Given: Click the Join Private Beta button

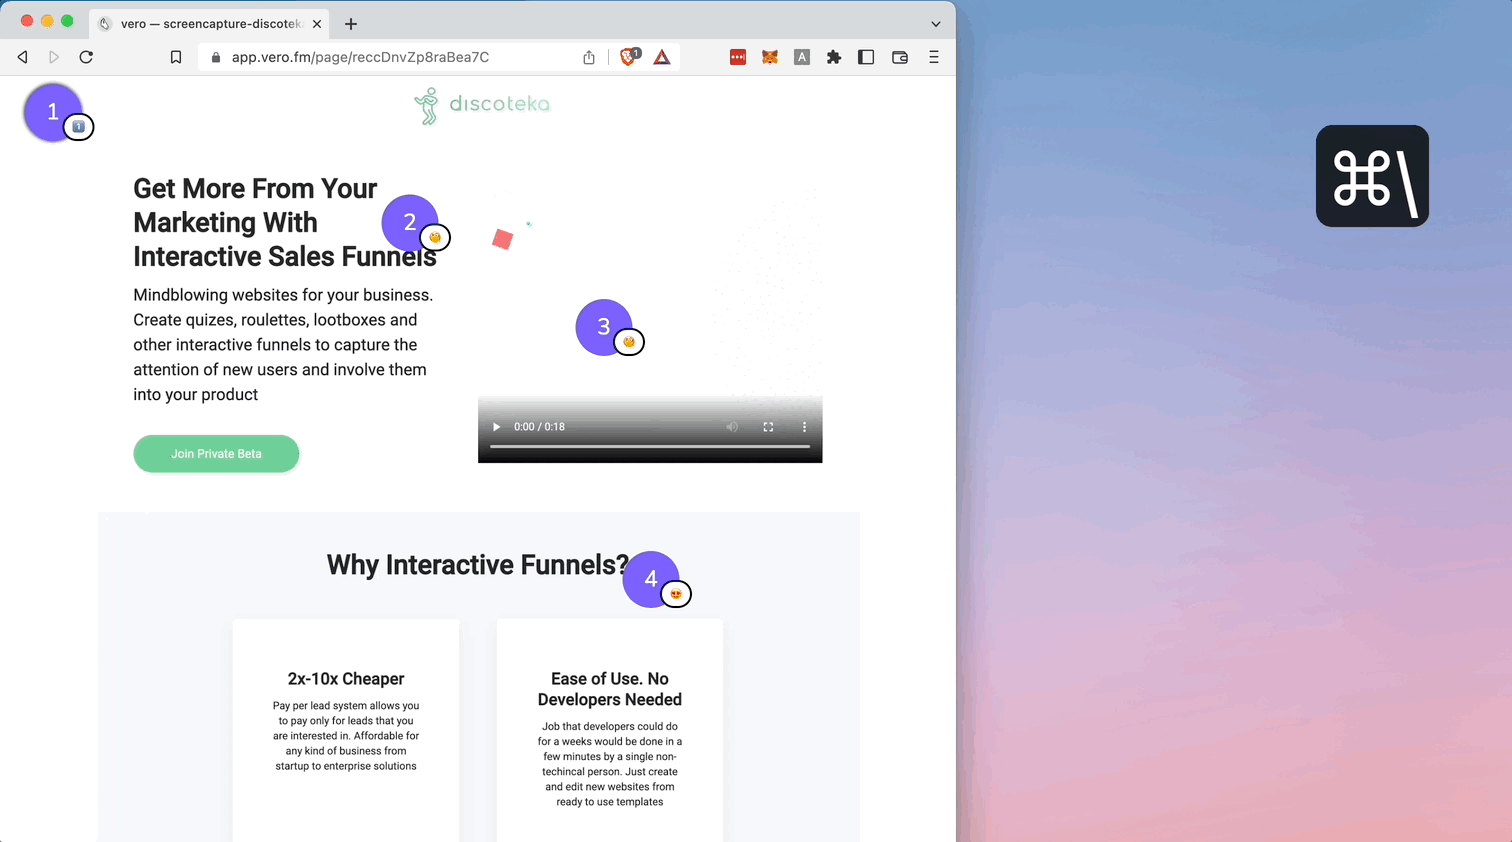Looking at the screenshot, I should 216,454.
